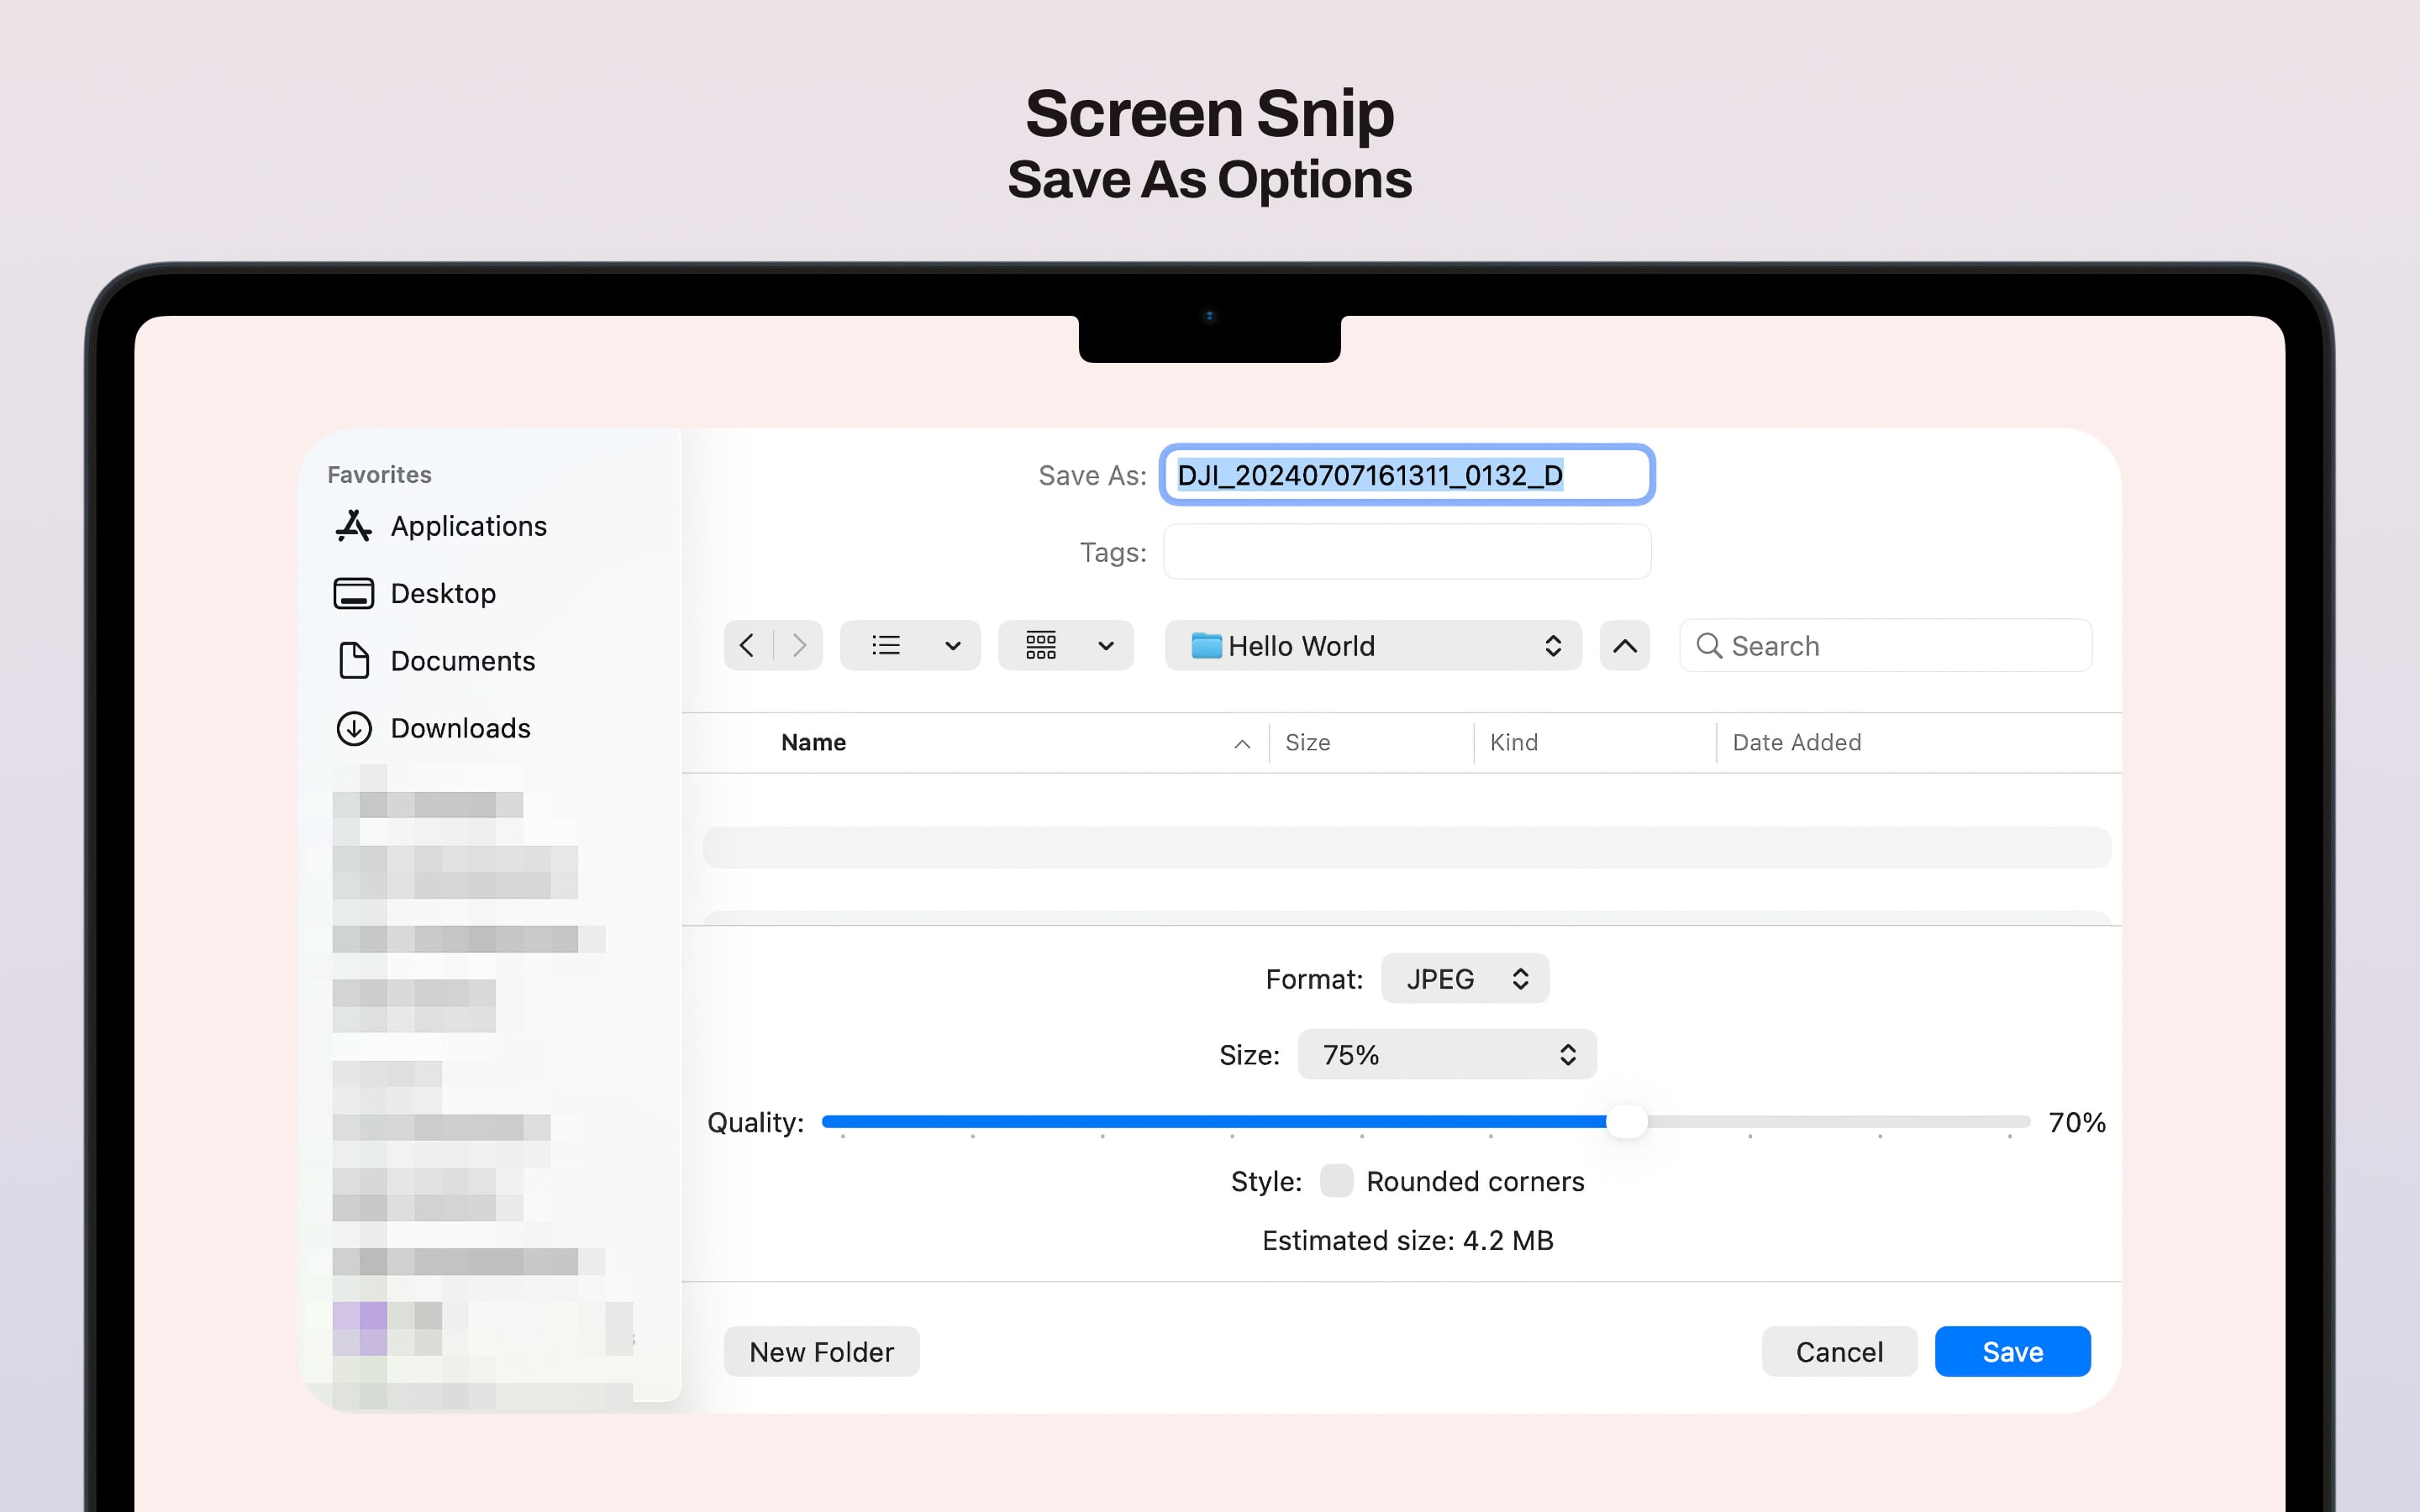The height and width of the screenshot is (1512, 2420).
Task: Click the search magnifier in the search field
Action: coord(1708,646)
